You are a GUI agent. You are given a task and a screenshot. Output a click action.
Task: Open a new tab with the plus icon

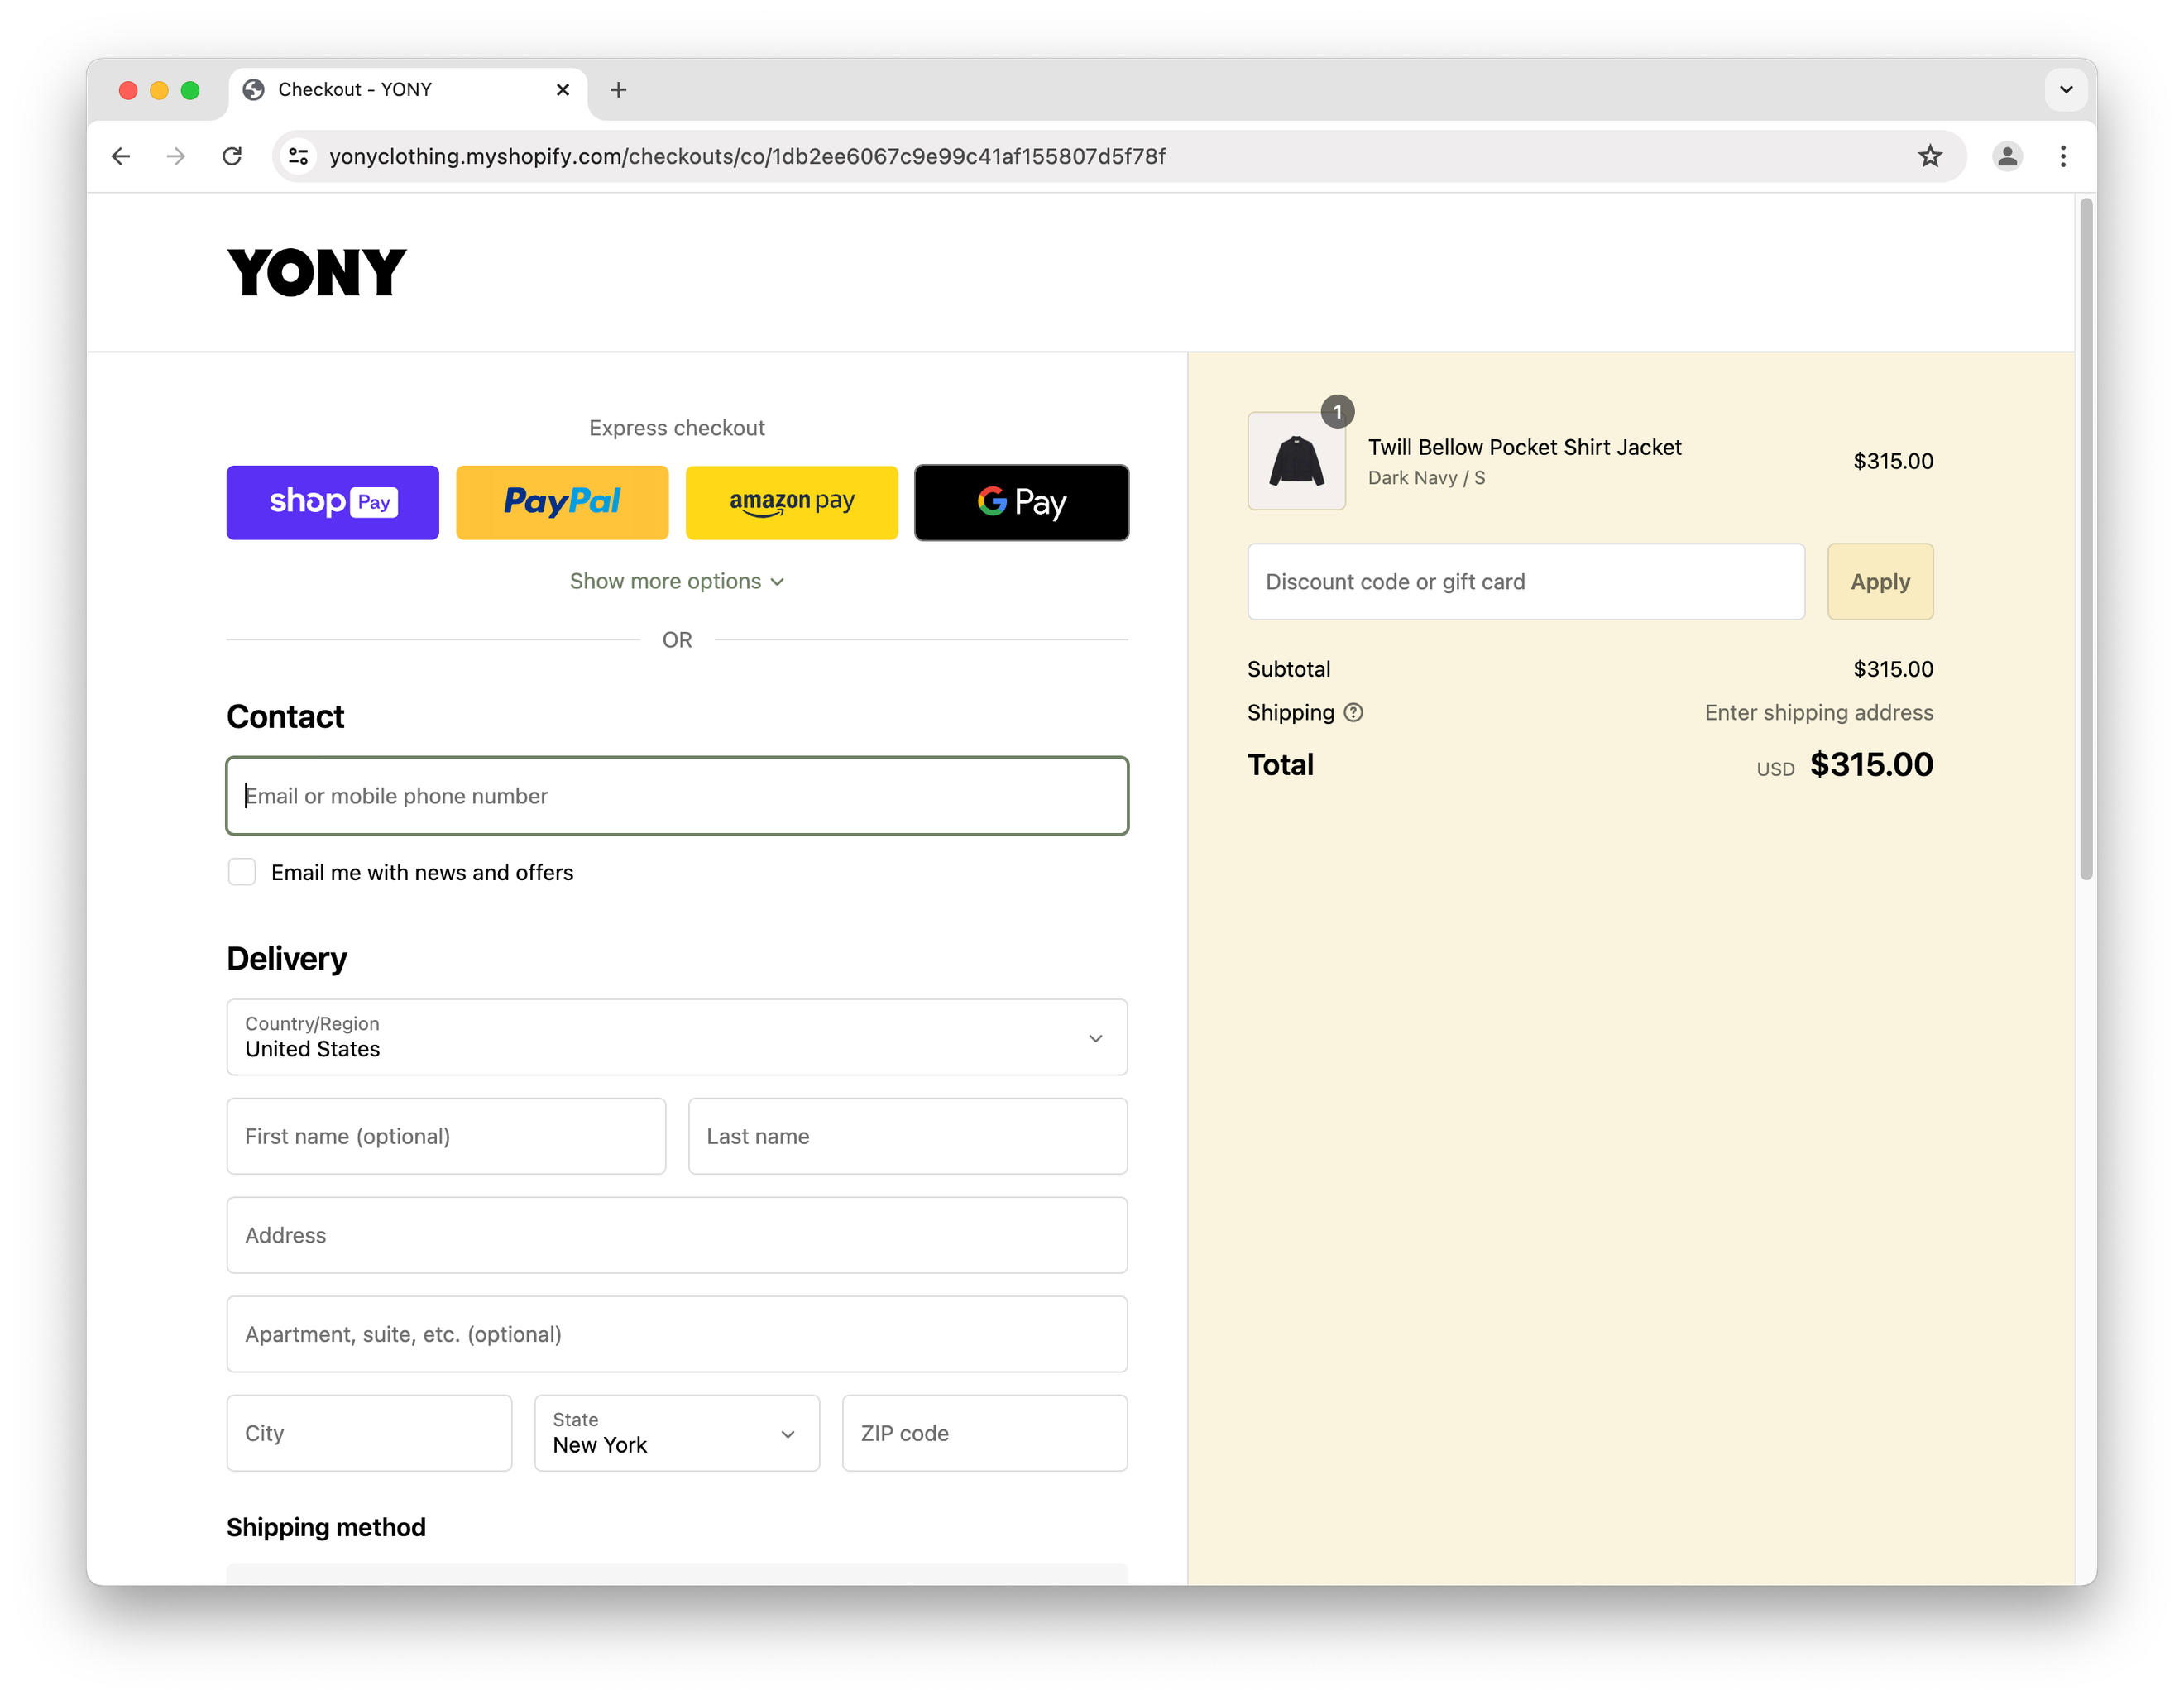(618, 90)
